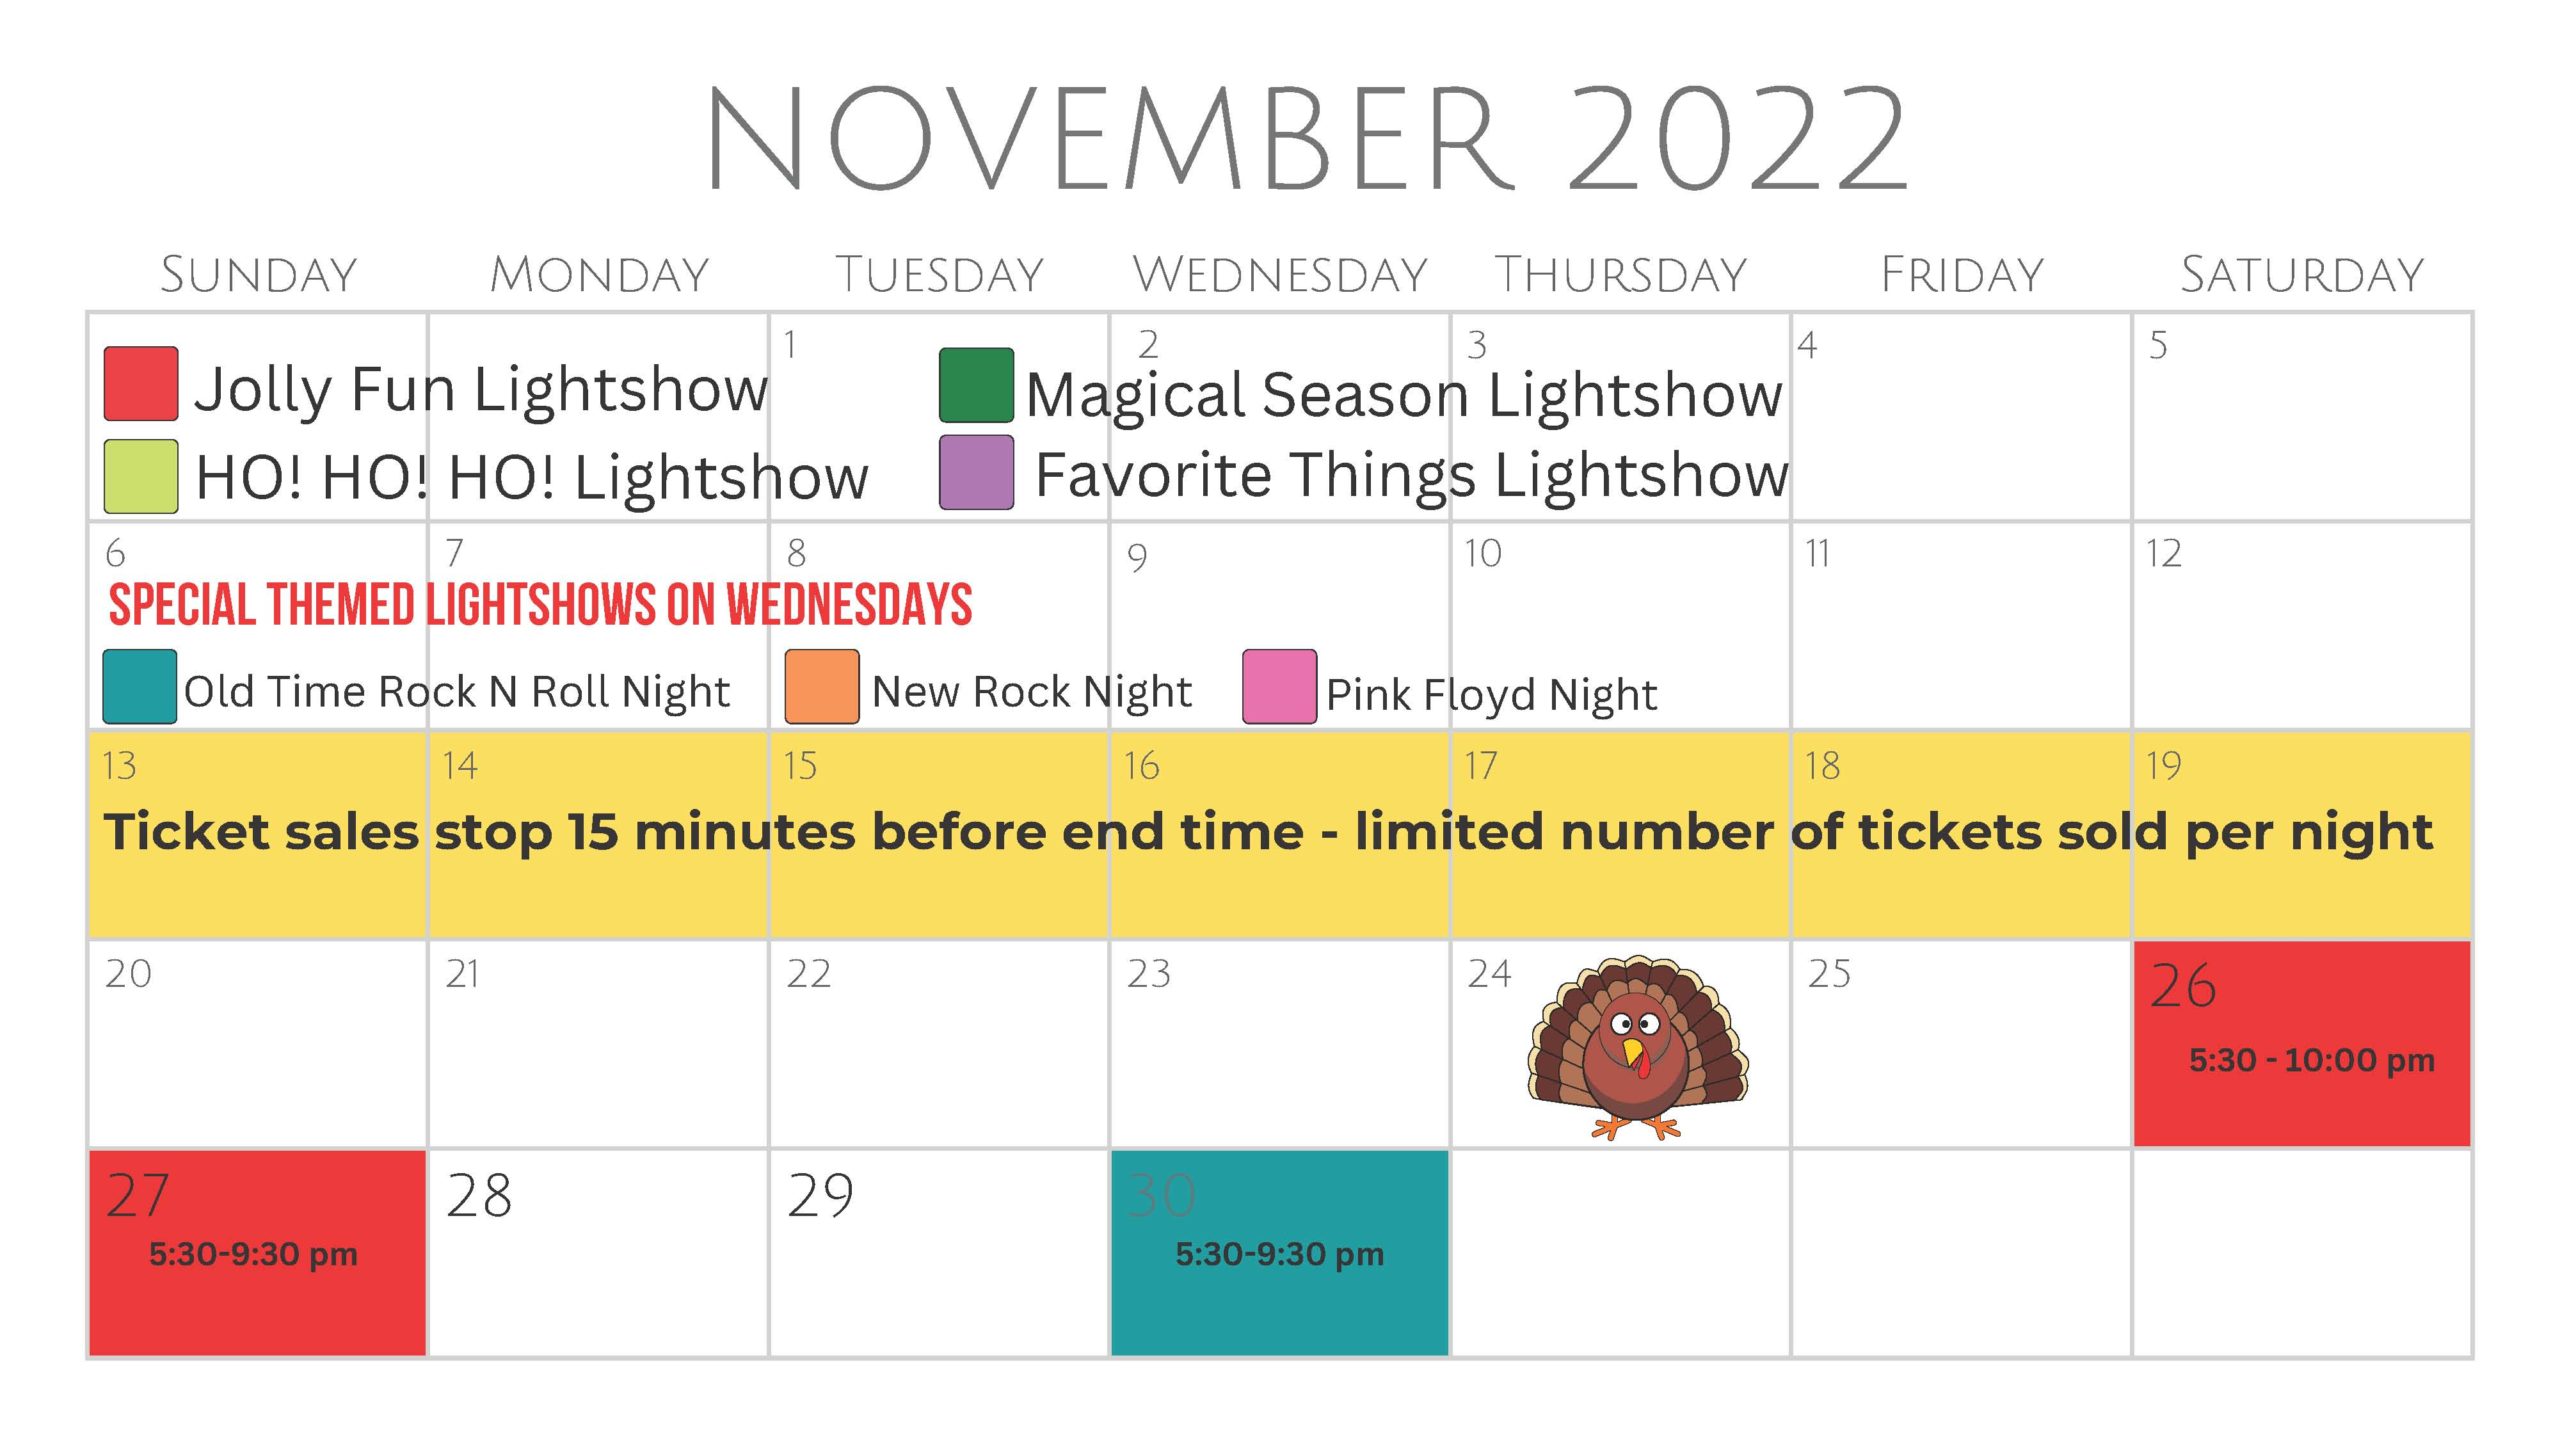The height and width of the screenshot is (1440, 2560).
Task: Select the teal November 30 cell
Action: coord(1280,1253)
